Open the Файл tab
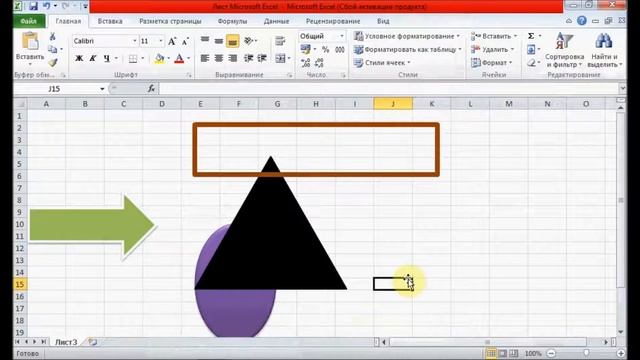 pos(29,21)
